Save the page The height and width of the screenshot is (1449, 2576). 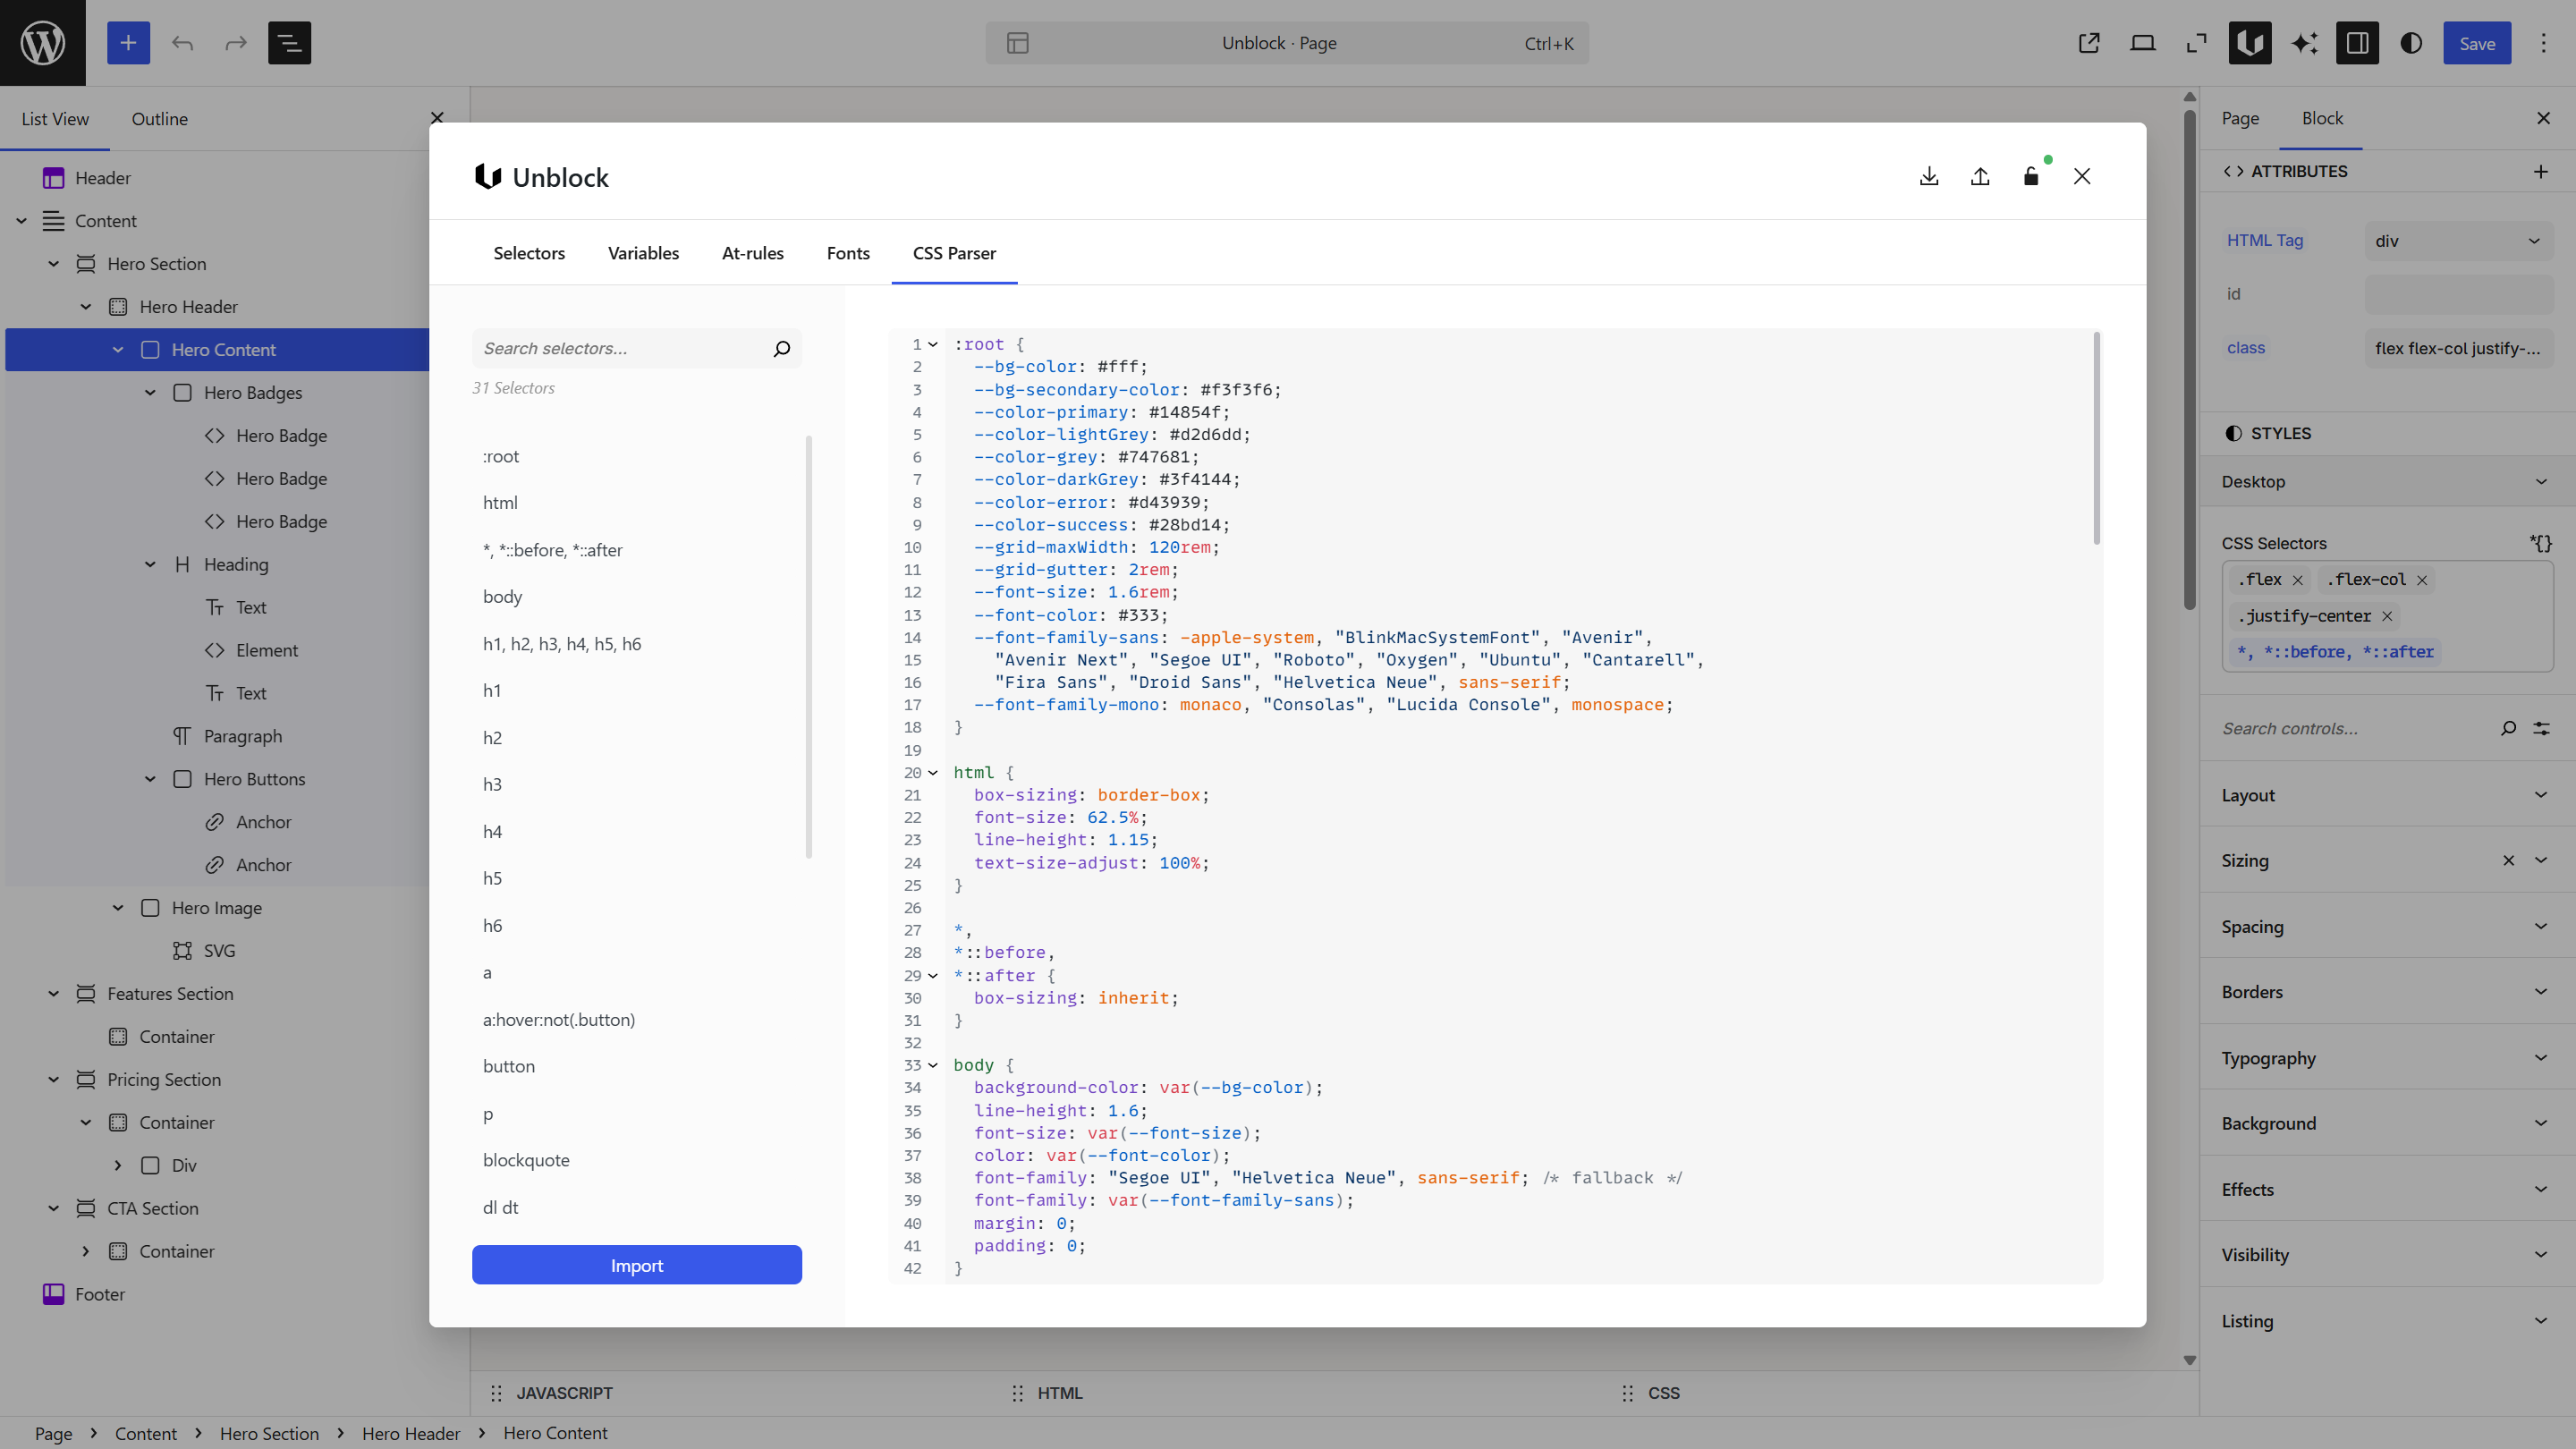(2477, 43)
